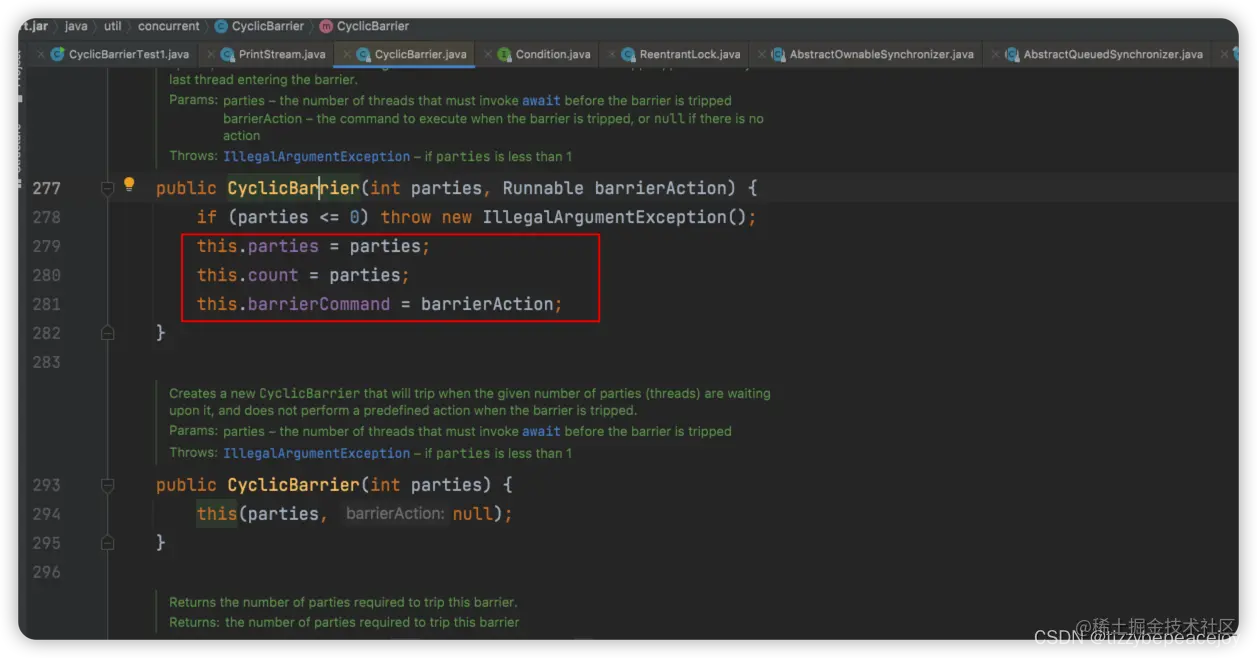1257x658 pixels.
Task: Click line number 280 in the gutter
Action: click(x=46, y=275)
